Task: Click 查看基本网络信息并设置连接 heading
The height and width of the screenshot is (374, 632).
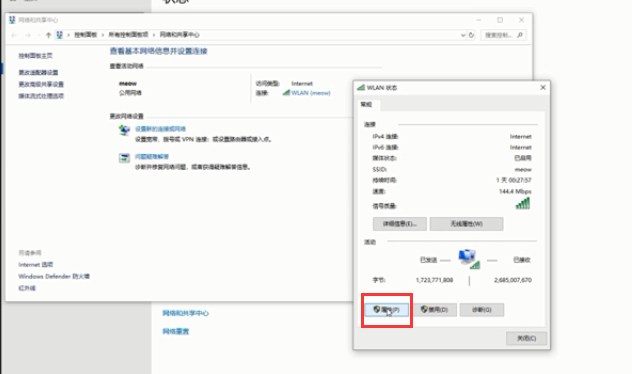Action: (x=158, y=51)
